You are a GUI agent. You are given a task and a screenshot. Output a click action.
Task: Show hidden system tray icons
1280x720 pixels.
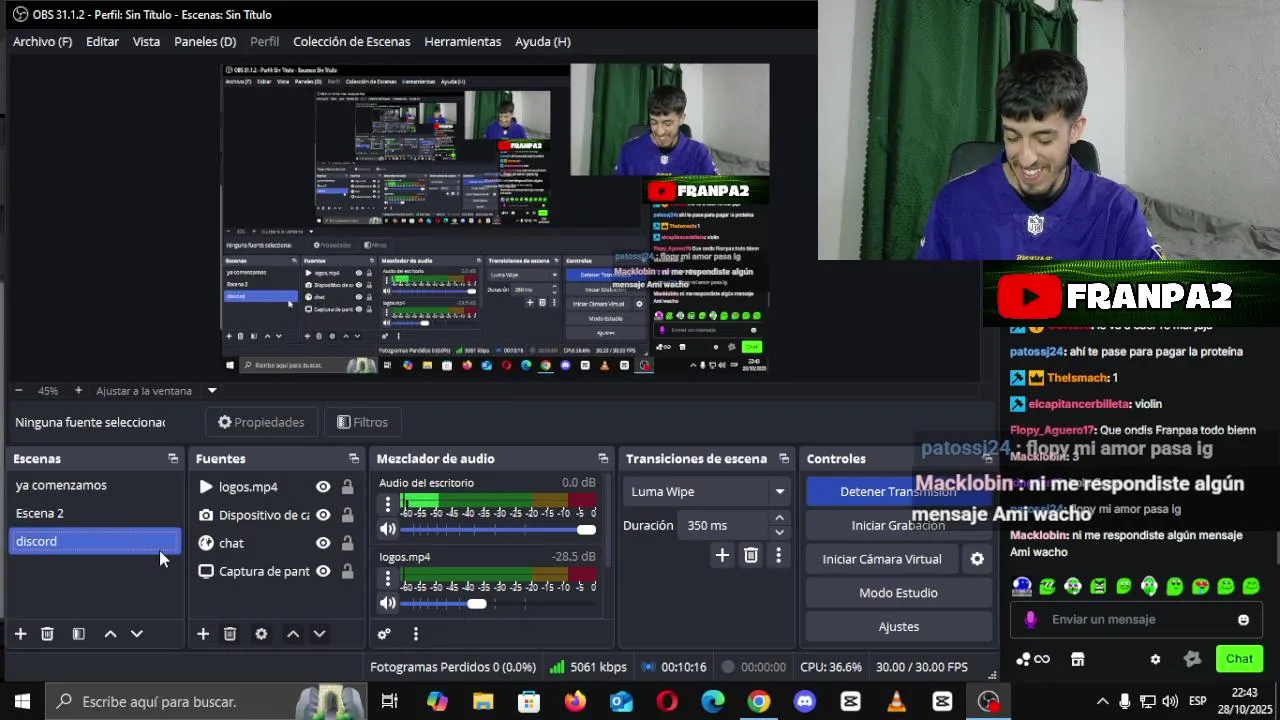coord(1102,701)
